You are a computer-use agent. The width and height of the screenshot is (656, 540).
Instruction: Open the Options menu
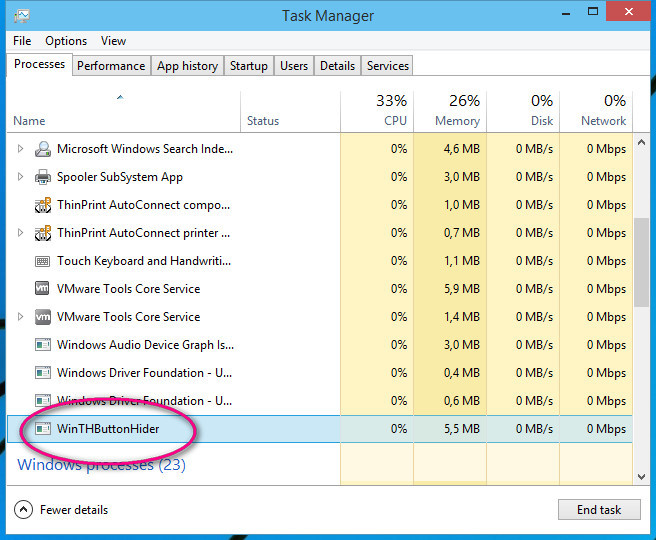(66, 41)
